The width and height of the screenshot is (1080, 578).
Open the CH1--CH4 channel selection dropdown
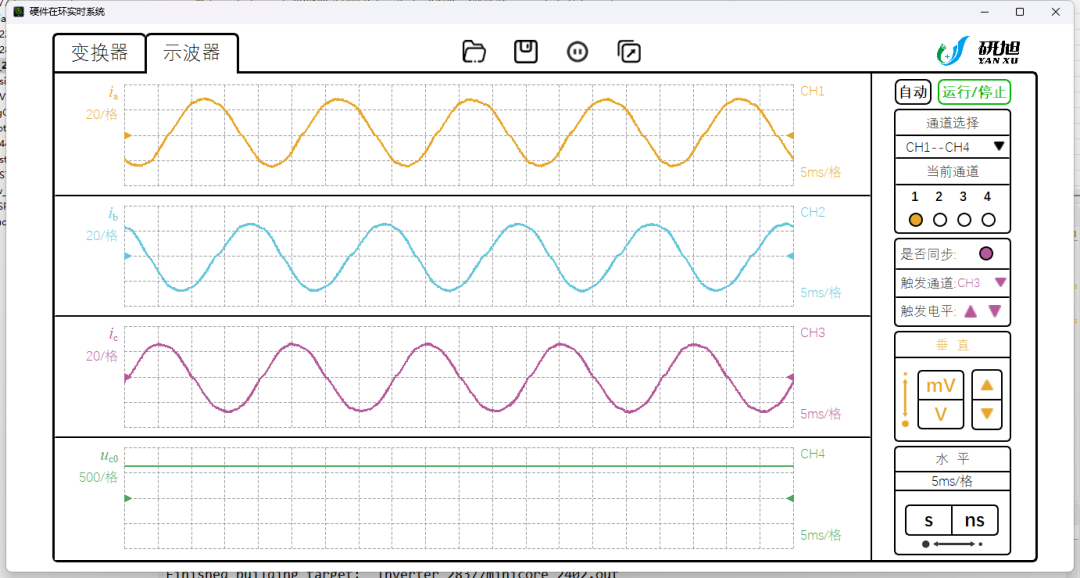953,147
